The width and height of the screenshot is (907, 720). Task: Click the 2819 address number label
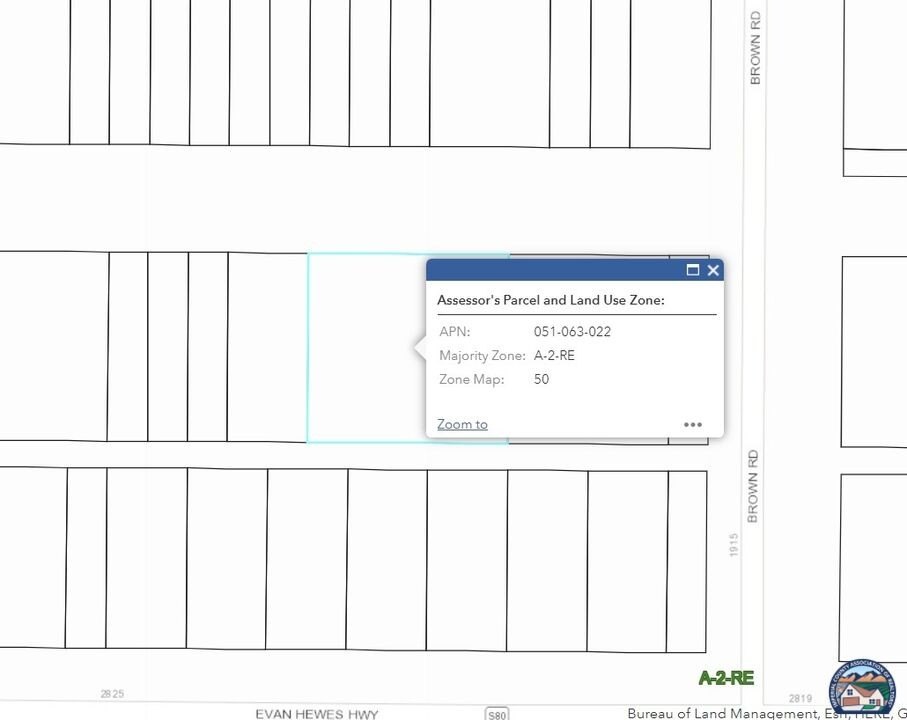801,698
